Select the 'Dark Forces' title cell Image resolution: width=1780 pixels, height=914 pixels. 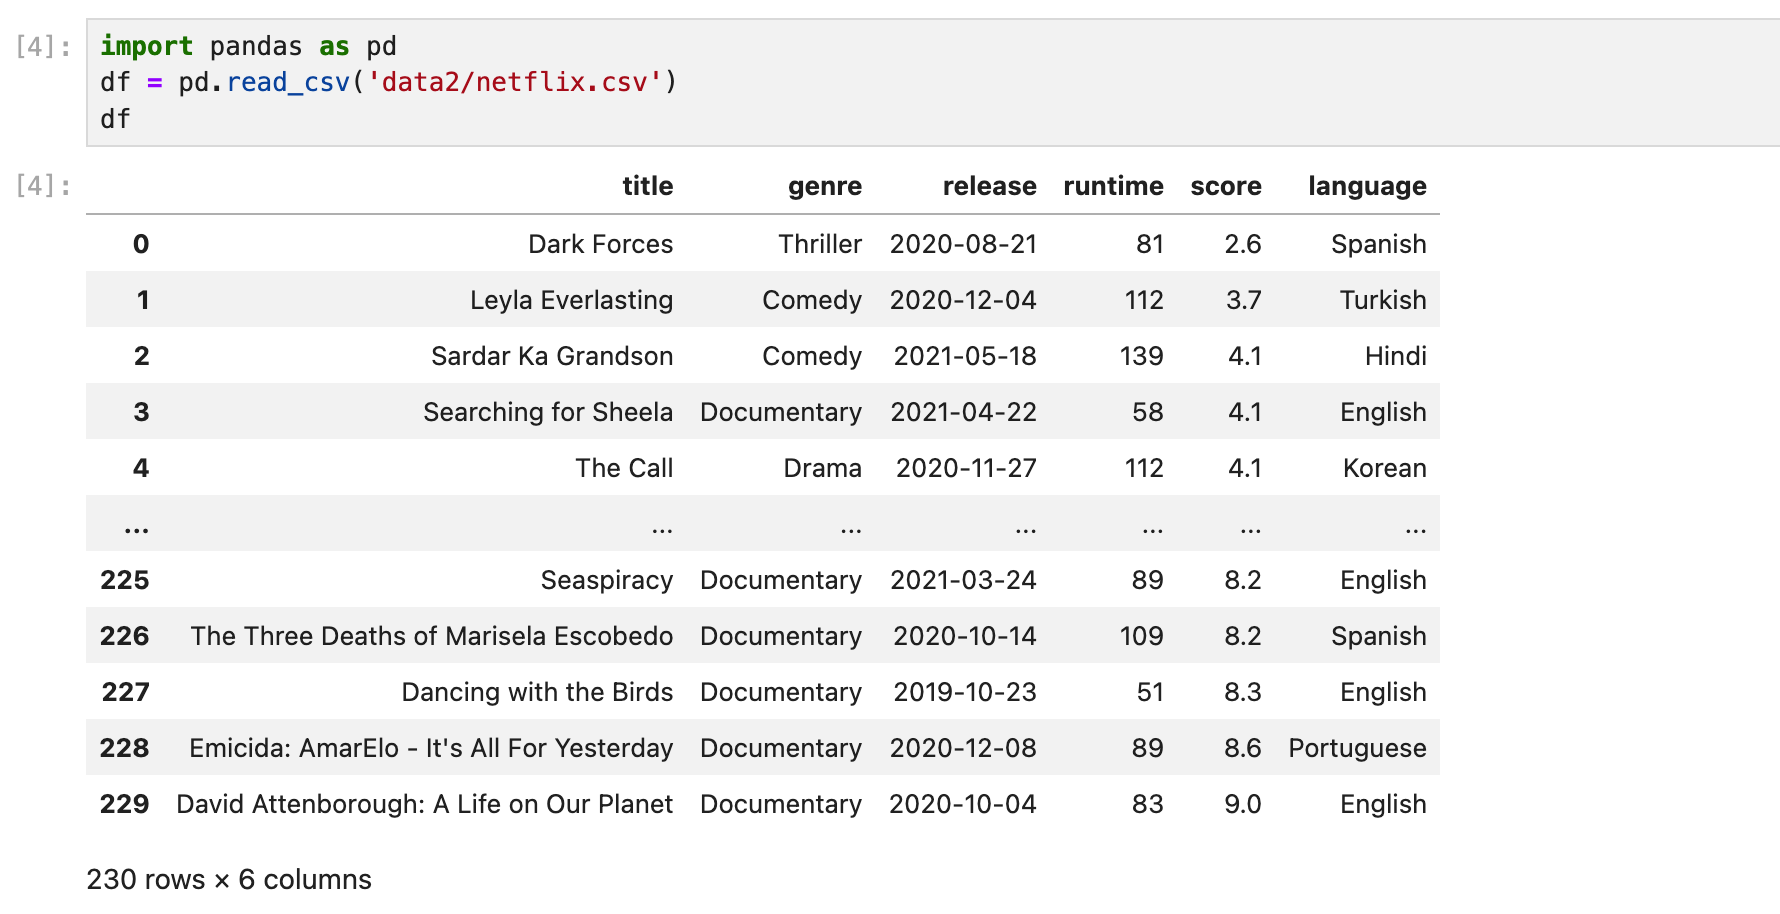point(600,244)
